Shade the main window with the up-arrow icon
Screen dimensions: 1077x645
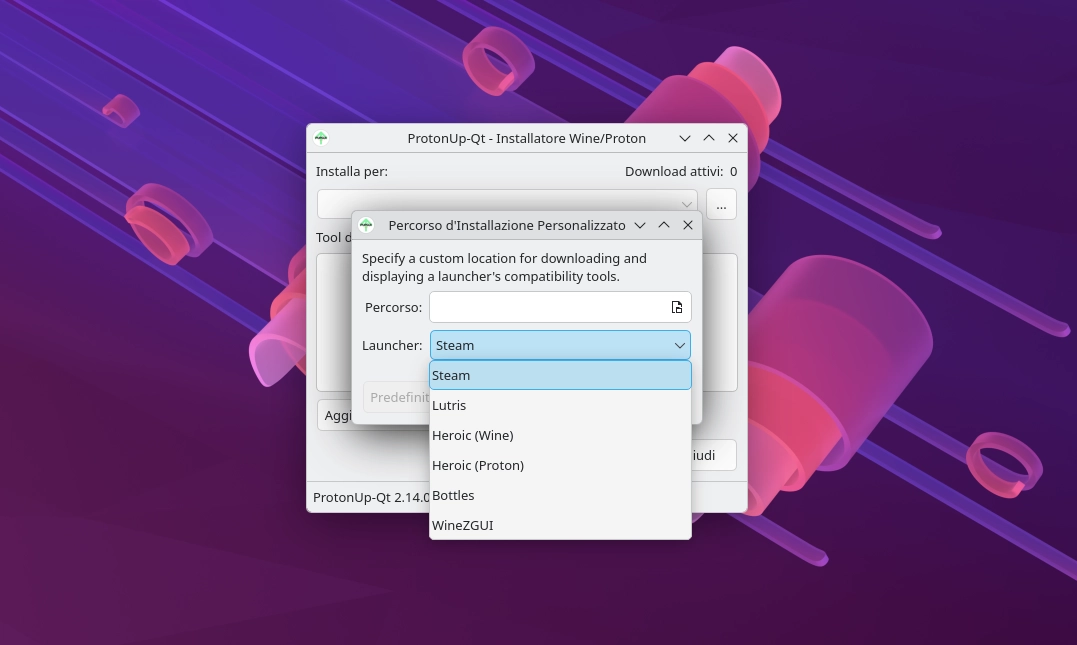708,138
